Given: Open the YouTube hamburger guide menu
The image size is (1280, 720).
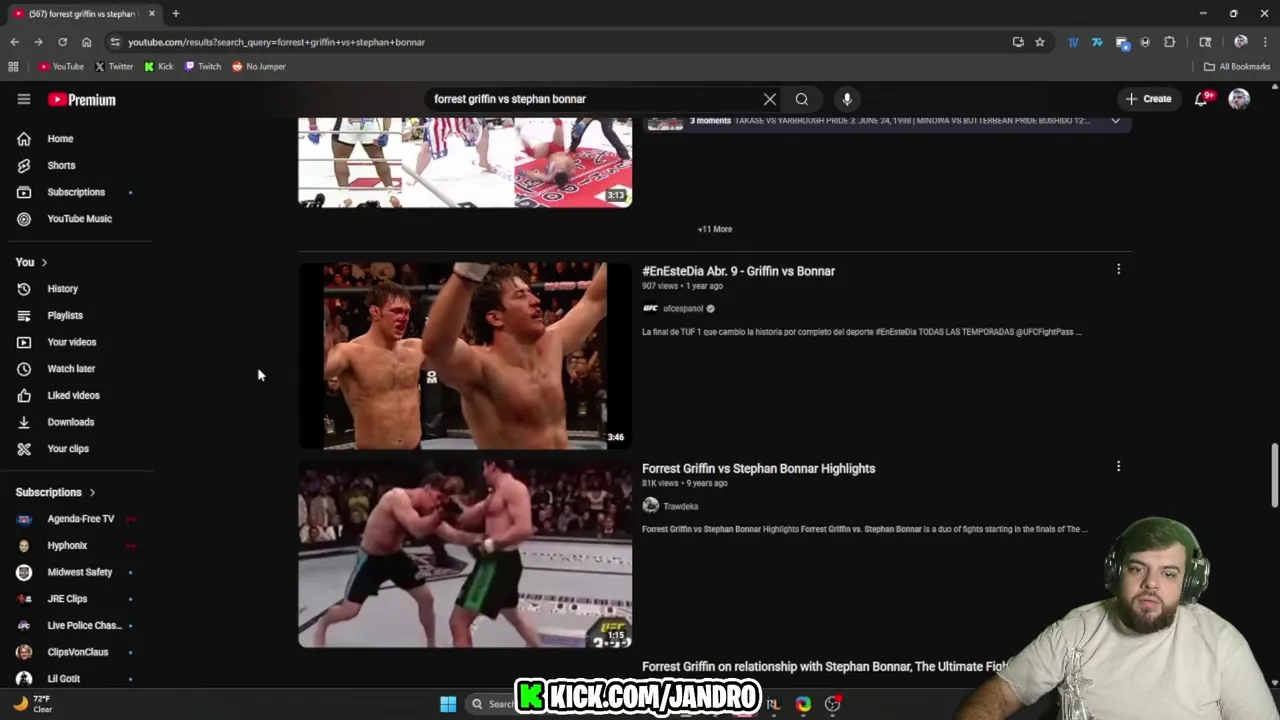Looking at the screenshot, I should click(24, 99).
